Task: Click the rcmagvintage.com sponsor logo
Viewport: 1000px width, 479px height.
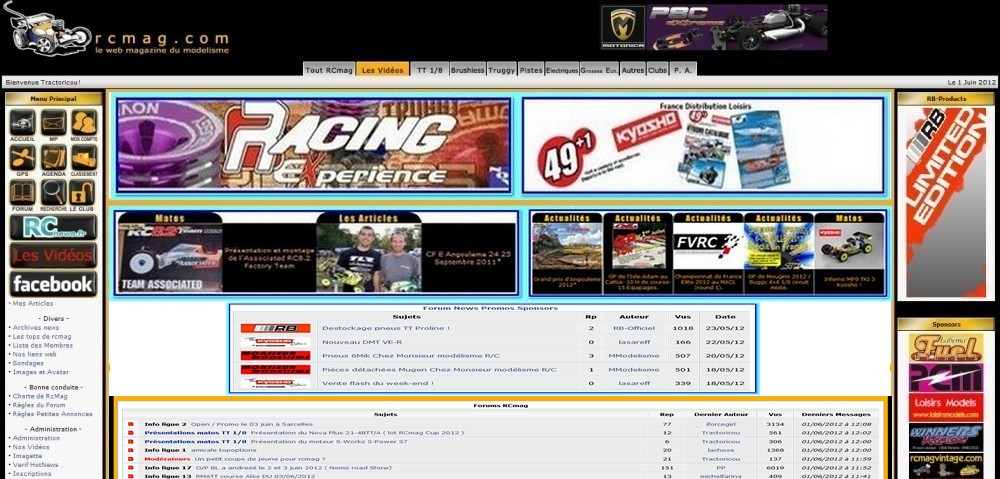Action: tap(946, 466)
